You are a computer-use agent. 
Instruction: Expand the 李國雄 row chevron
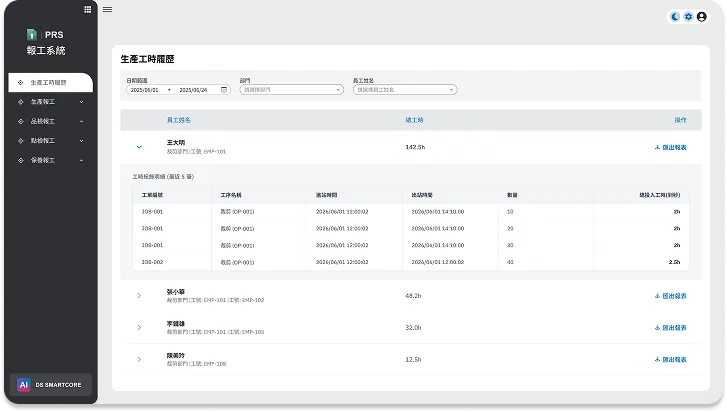139,328
